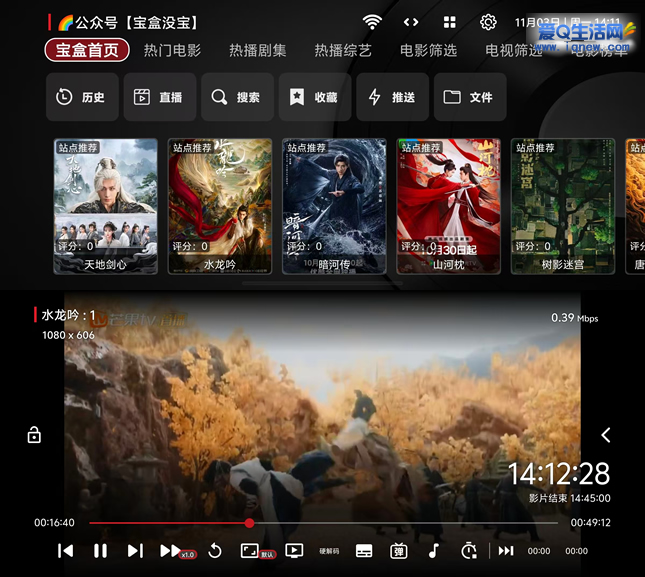The width and height of the screenshot is (645, 577).
Task: Click the 公众号【宝盒没宝】 header title
Action: click(128, 23)
